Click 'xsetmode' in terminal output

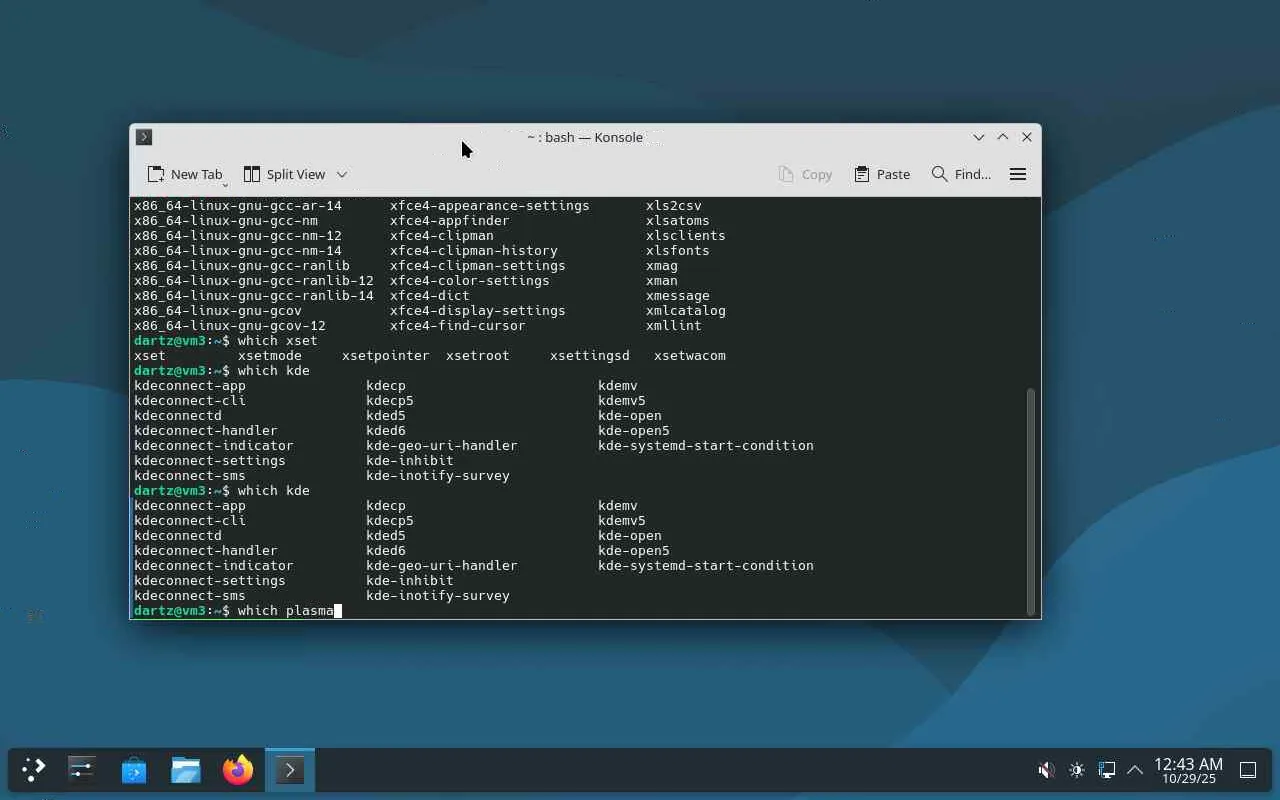[x=270, y=356]
